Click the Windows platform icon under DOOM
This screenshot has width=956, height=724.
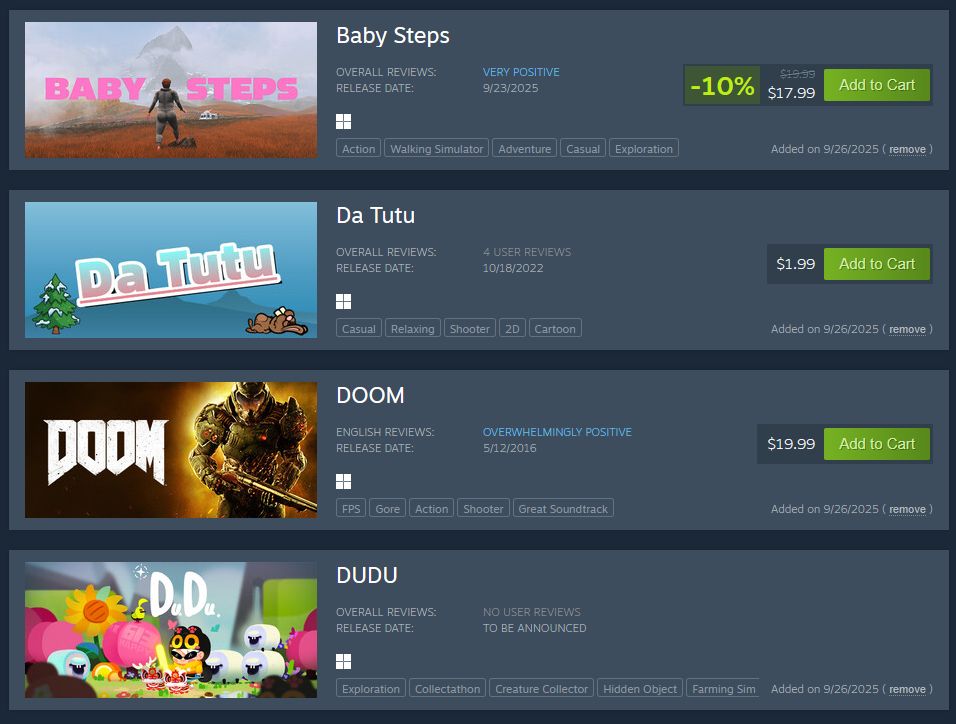click(x=343, y=481)
